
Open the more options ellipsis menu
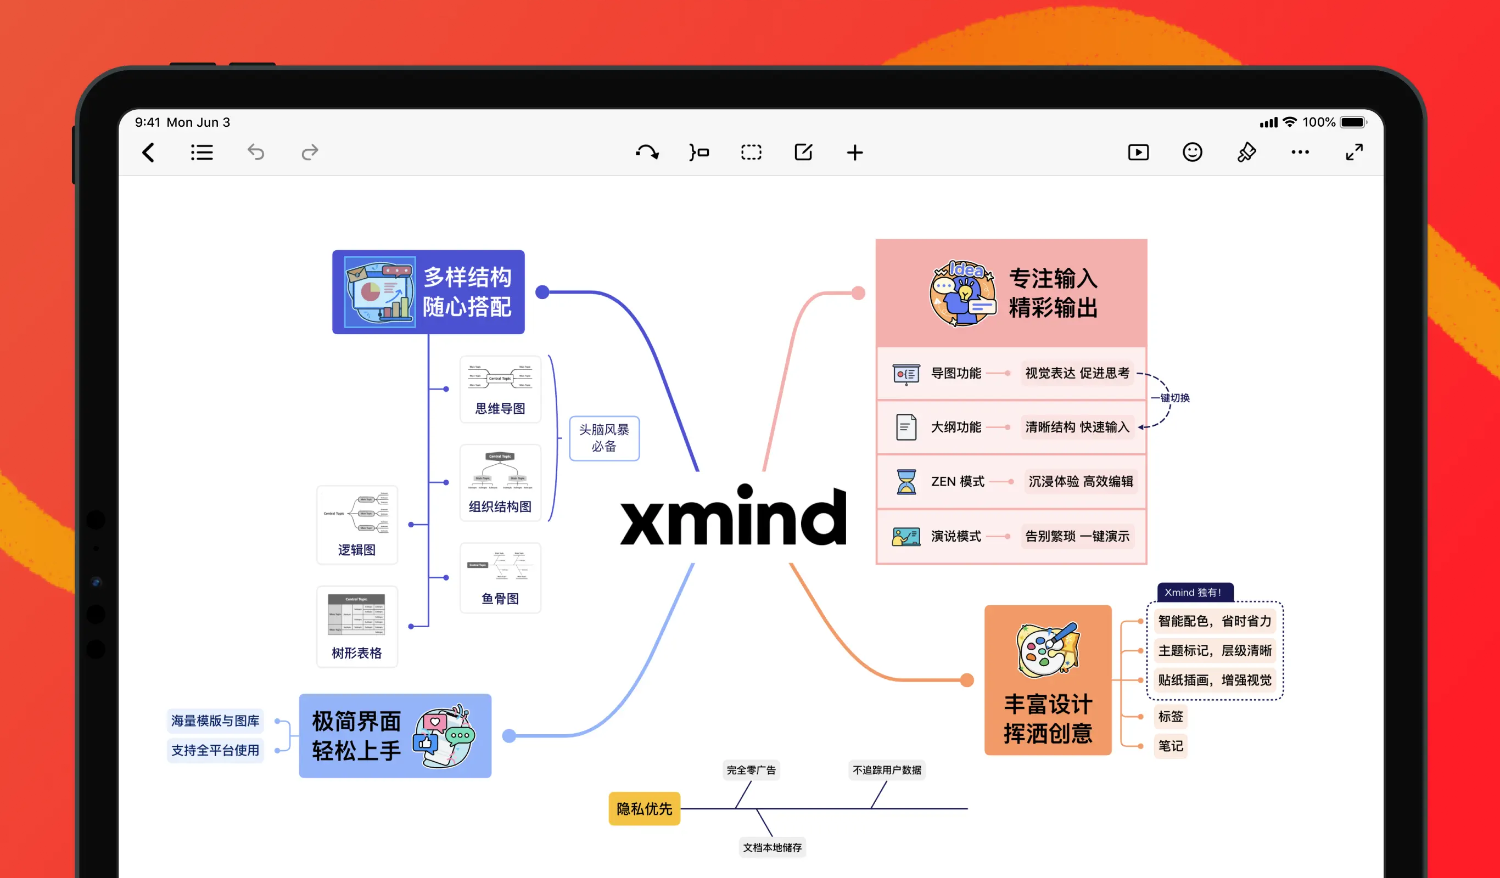pos(1300,152)
